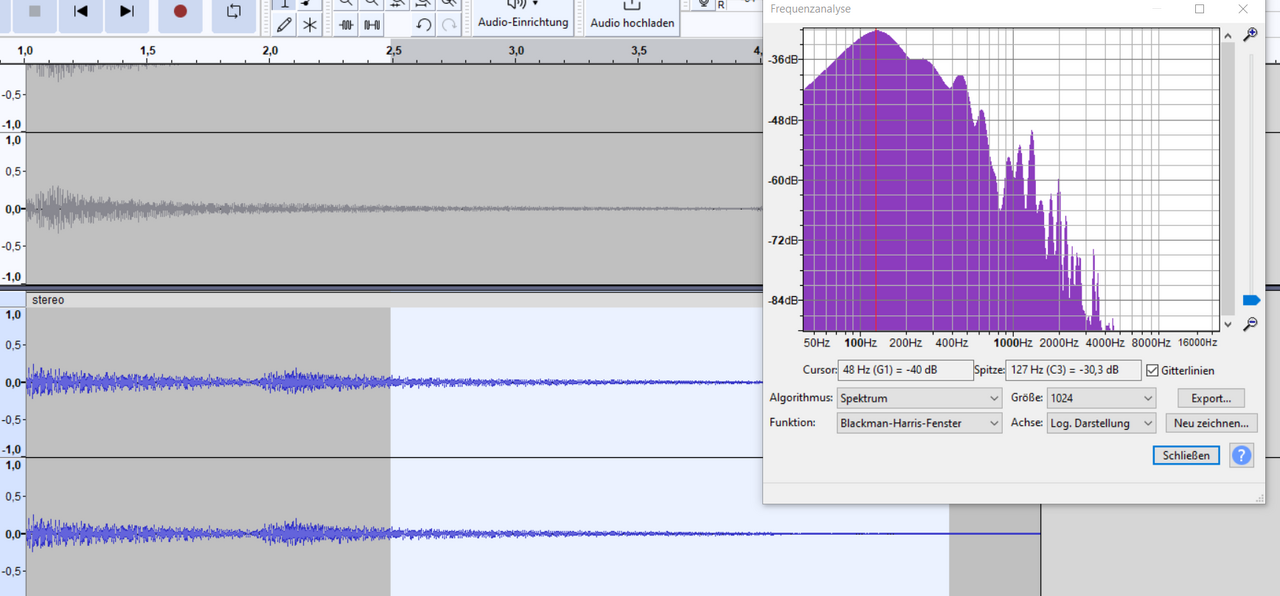The height and width of the screenshot is (596, 1280).
Task: Open the Achse dropdown showing Log. Darstellung
Action: point(1101,423)
